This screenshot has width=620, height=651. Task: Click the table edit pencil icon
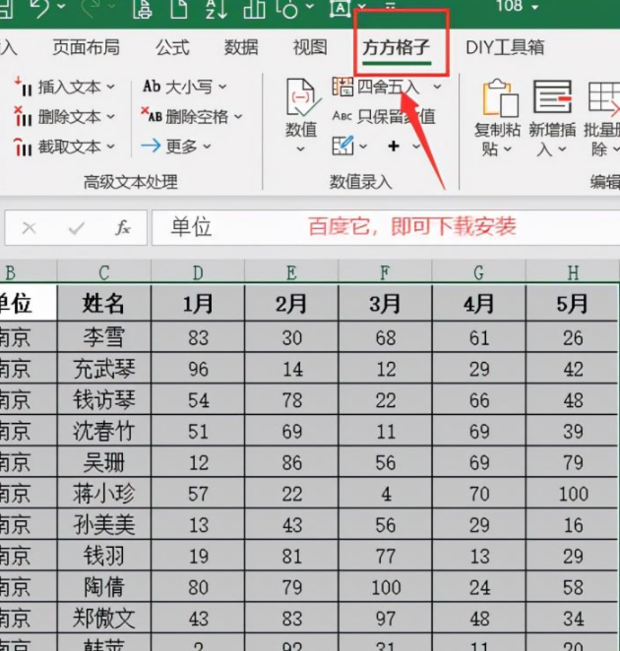(x=343, y=145)
